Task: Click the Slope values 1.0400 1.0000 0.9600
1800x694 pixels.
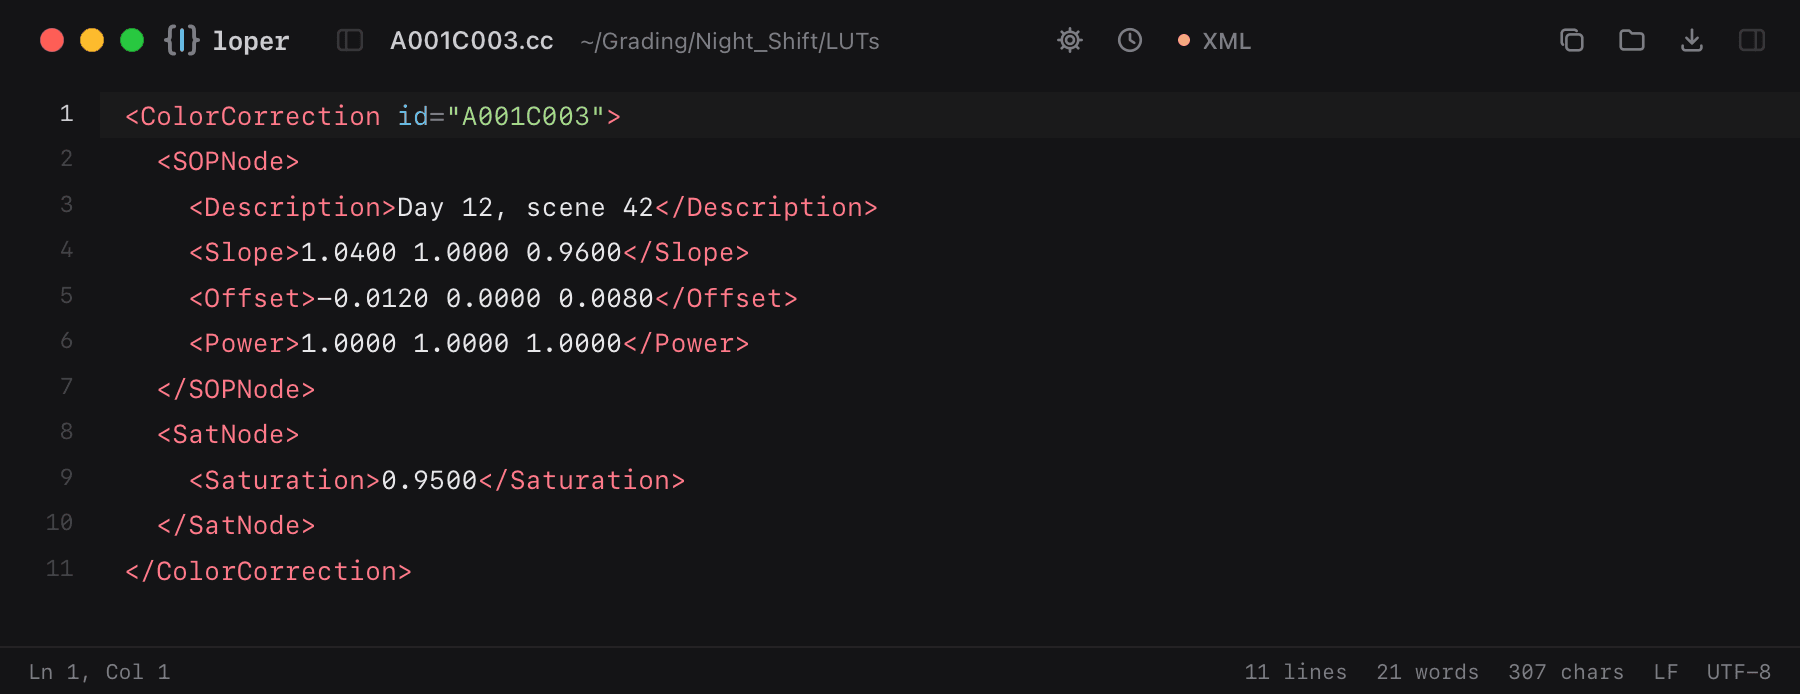Action: [461, 253]
